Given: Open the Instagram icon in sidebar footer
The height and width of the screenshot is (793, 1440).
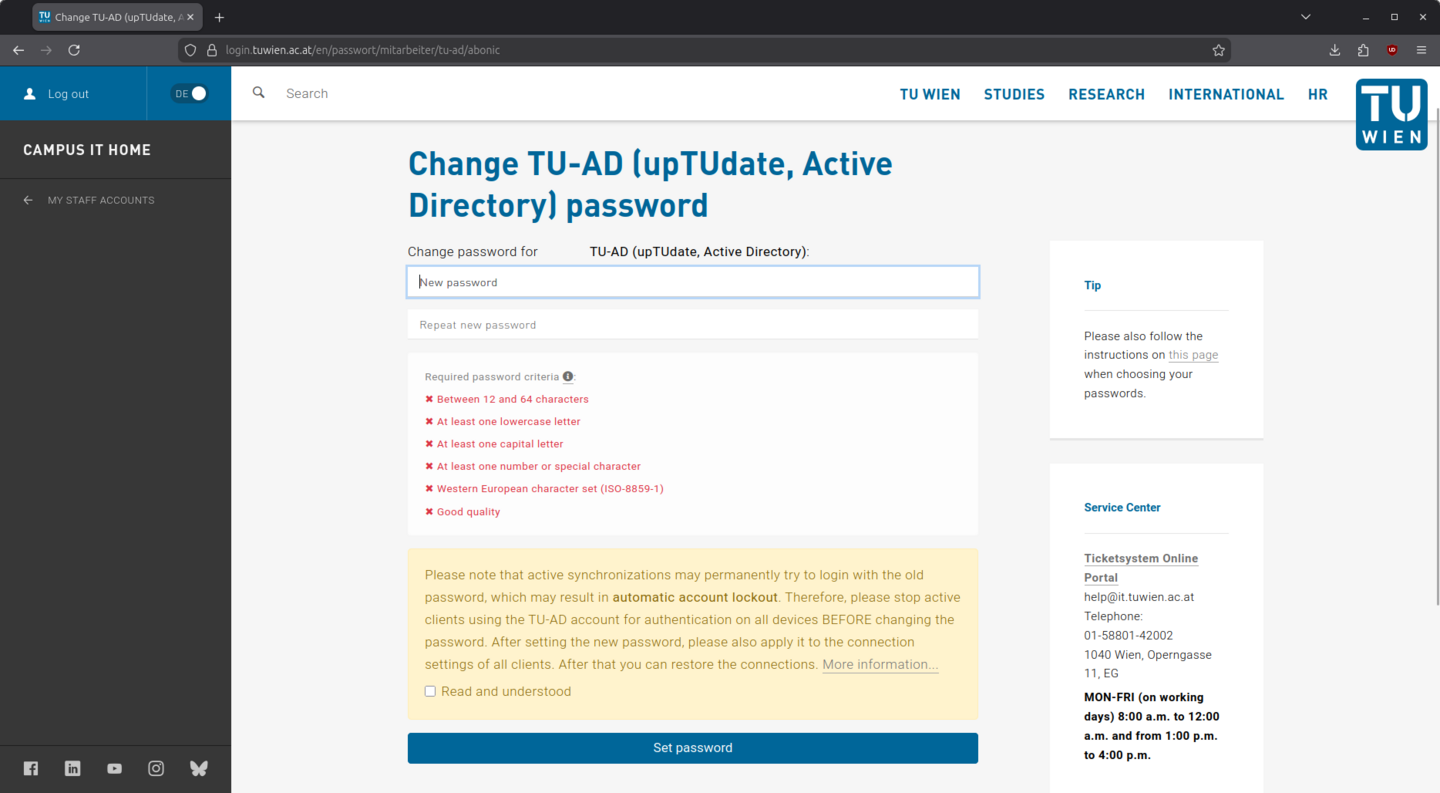Looking at the screenshot, I should pos(156,768).
